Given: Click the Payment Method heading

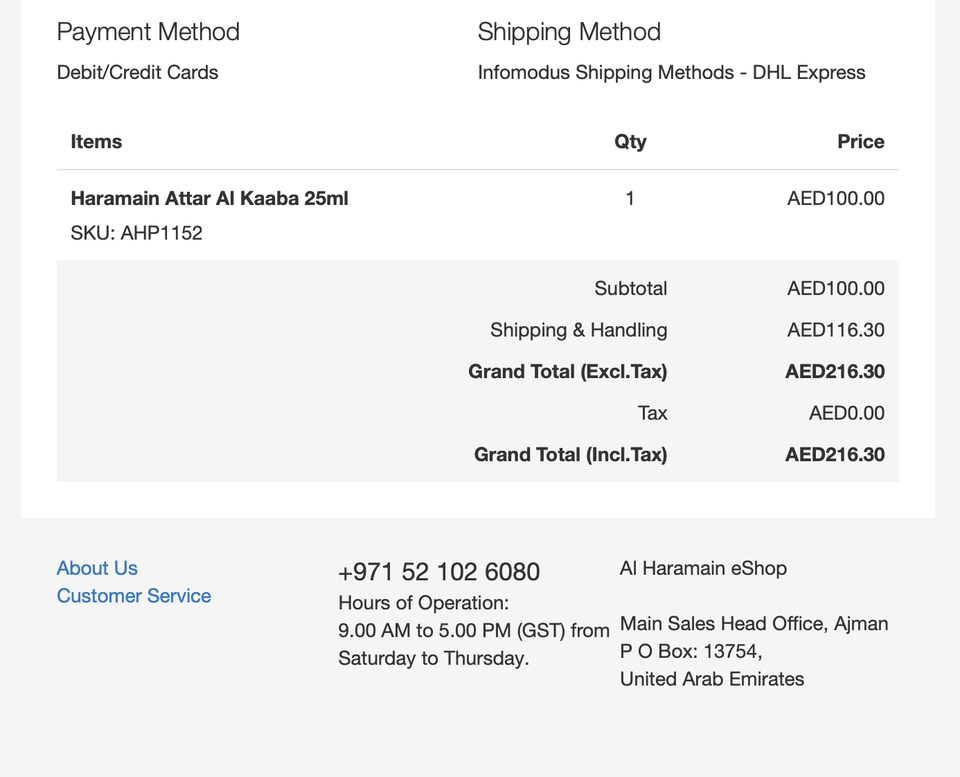Looking at the screenshot, I should (x=148, y=32).
